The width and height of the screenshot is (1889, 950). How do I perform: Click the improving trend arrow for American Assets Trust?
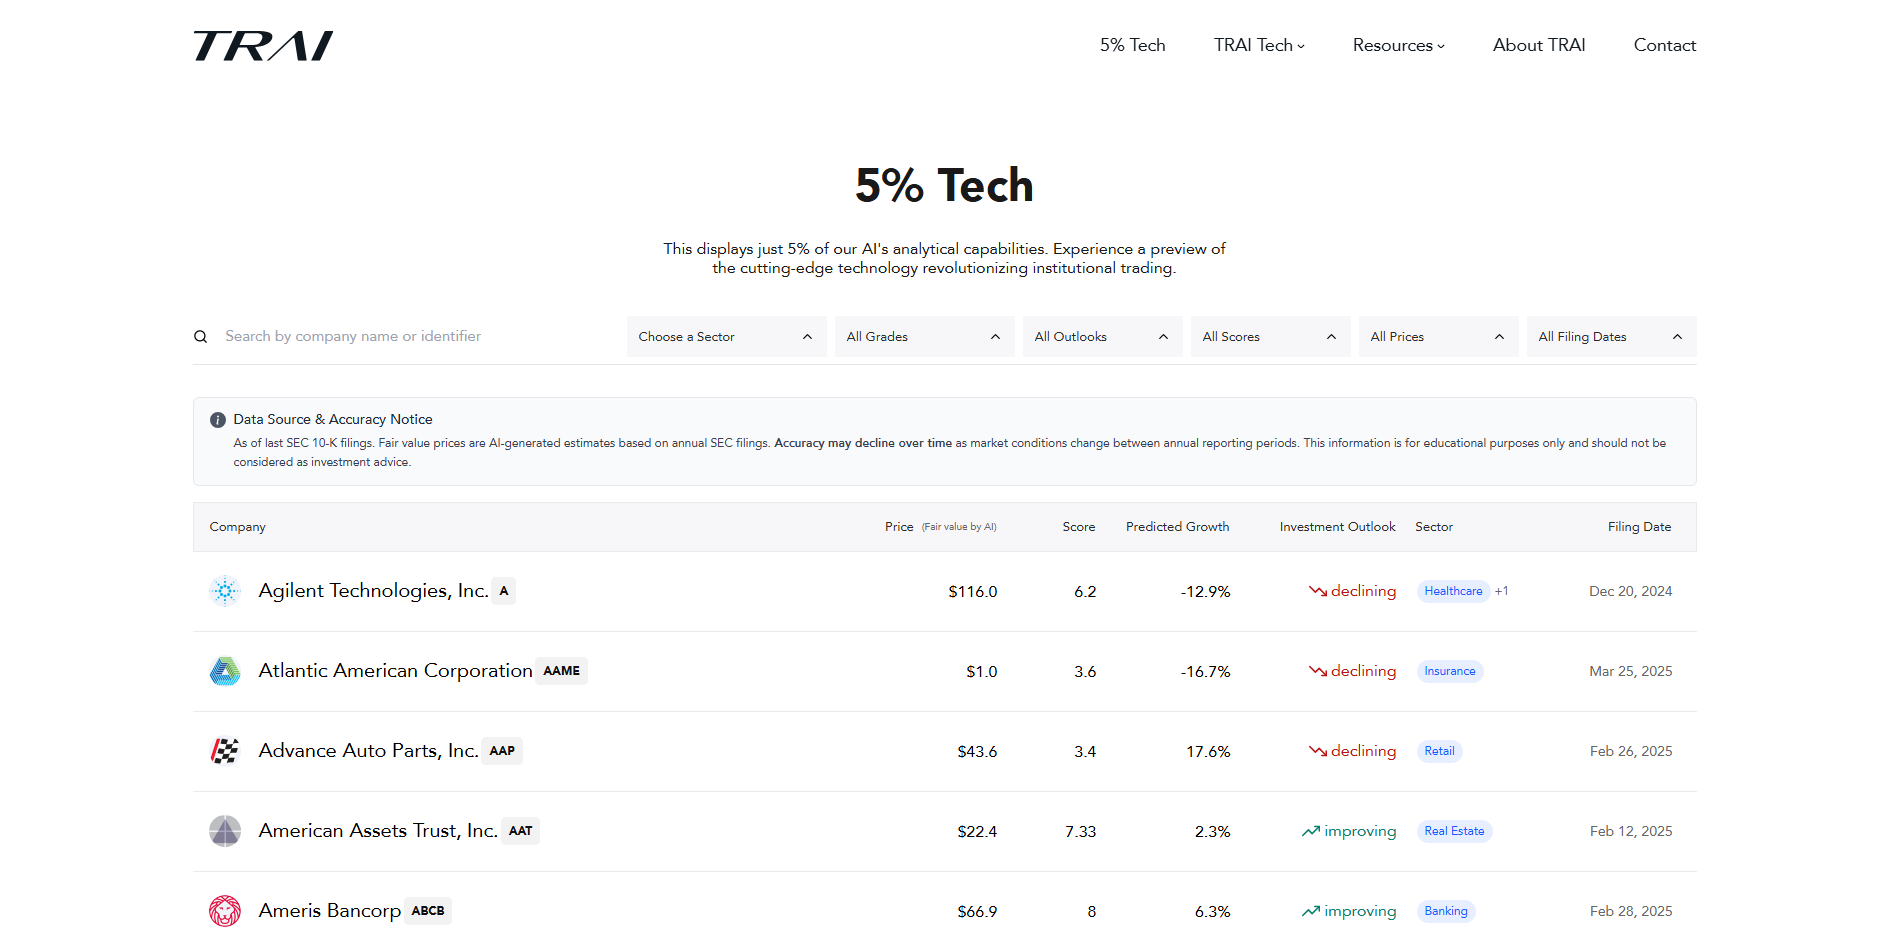1311,831
